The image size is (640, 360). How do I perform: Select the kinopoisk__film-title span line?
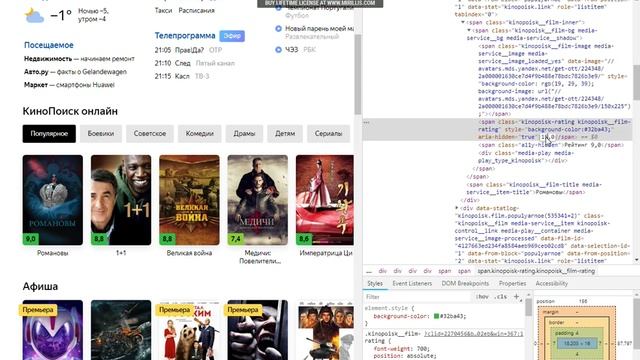click(534, 188)
